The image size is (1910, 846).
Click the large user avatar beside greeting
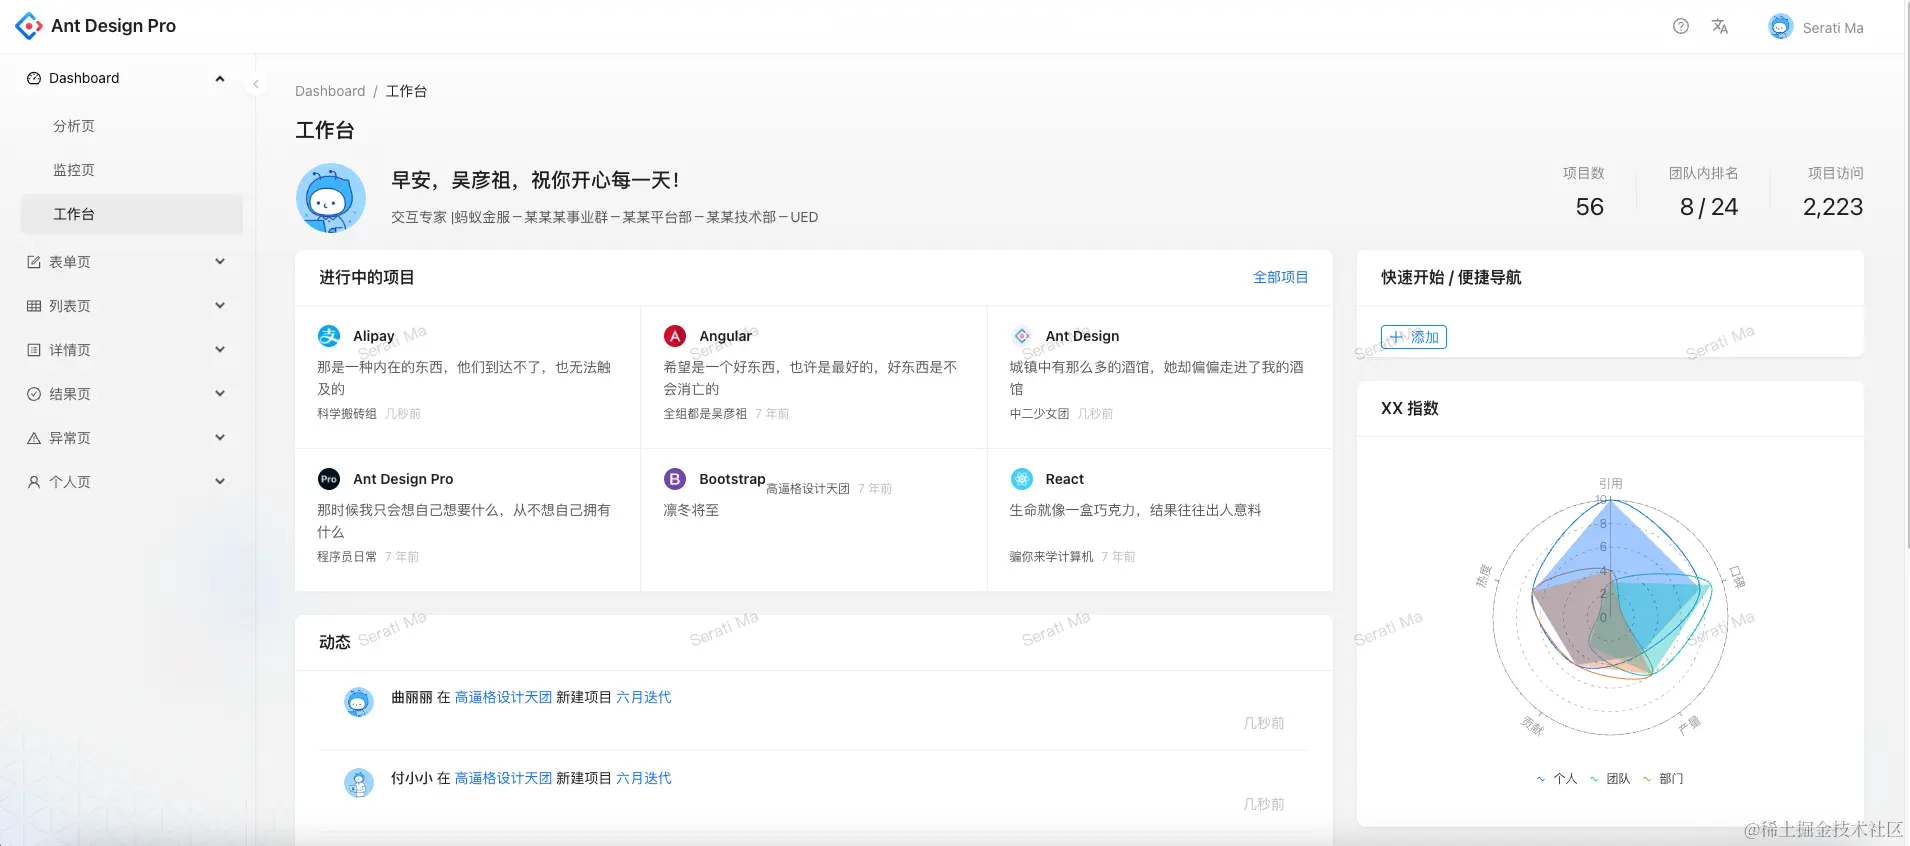331,198
